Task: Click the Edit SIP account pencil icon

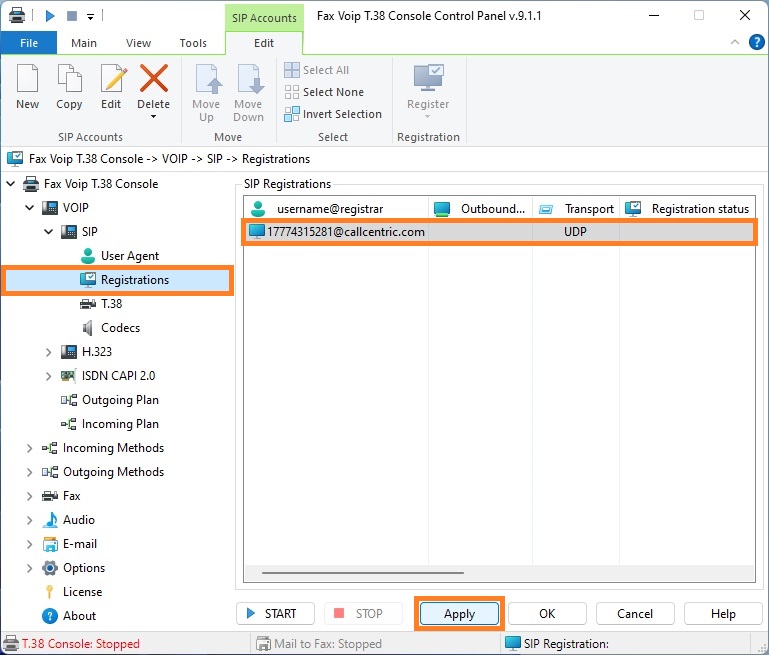Action: click(114, 78)
